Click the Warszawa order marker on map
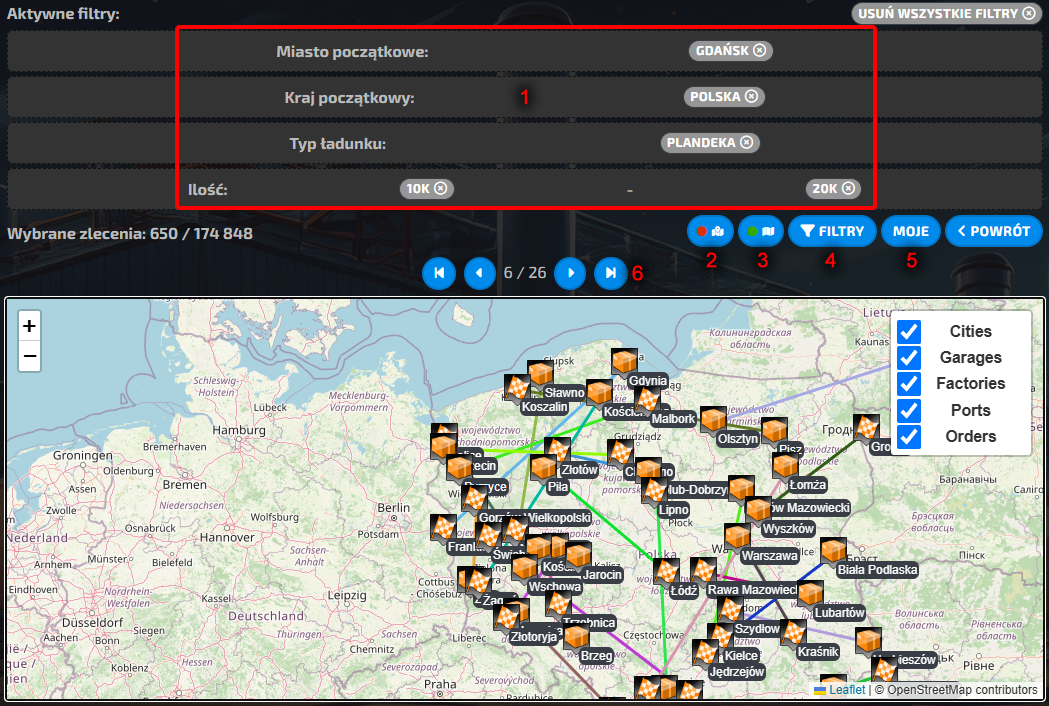The width and height of the screenshot is (1049, 706). [x=737, y=537]
